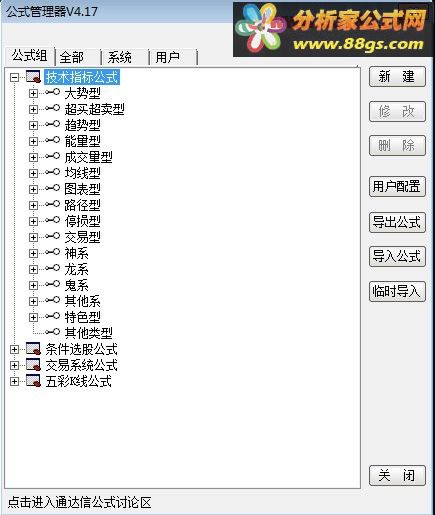The height and width of the screenshot is (515, 435).
Task: Expand the 停损型 node
Action: [x=33, y=222]
